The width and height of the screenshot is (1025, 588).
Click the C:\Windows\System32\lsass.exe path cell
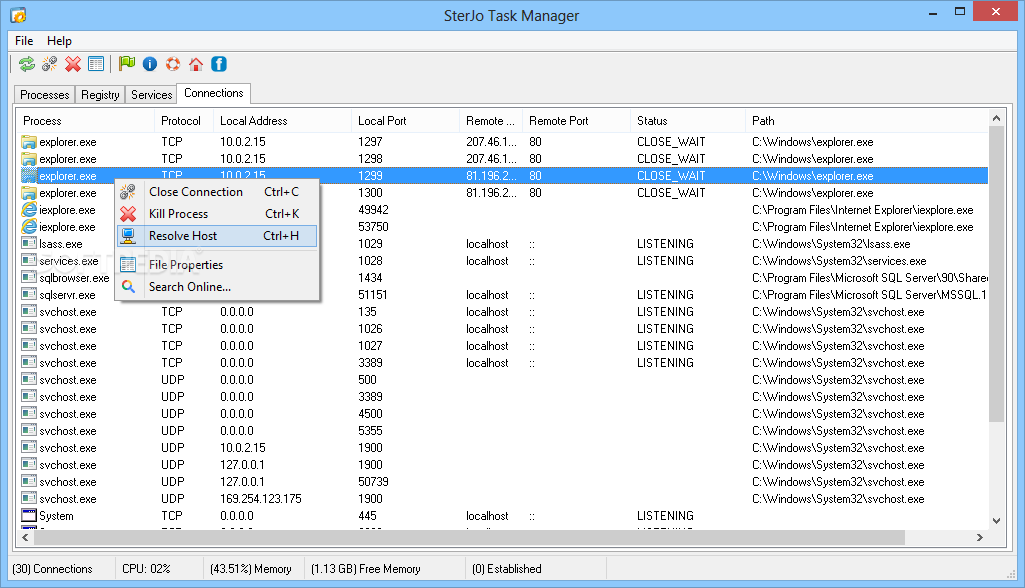[x=831, y=244]
